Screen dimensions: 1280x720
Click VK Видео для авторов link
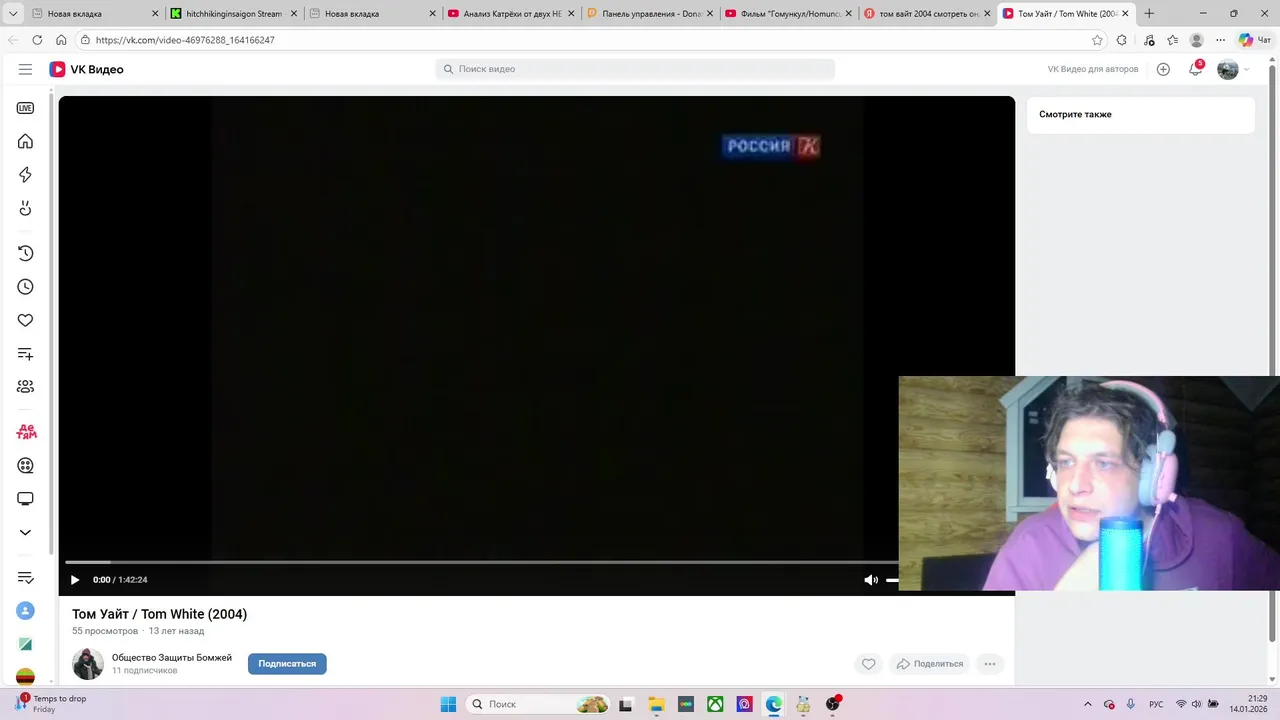(1093, 69)
